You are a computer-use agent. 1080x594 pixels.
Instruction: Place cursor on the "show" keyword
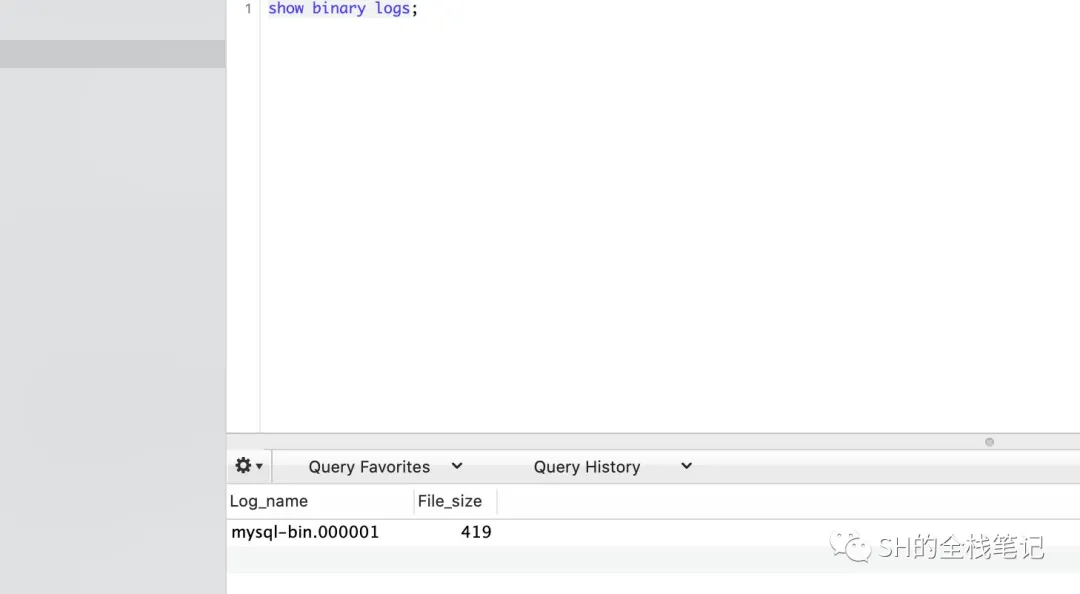[x=286, y=9]
